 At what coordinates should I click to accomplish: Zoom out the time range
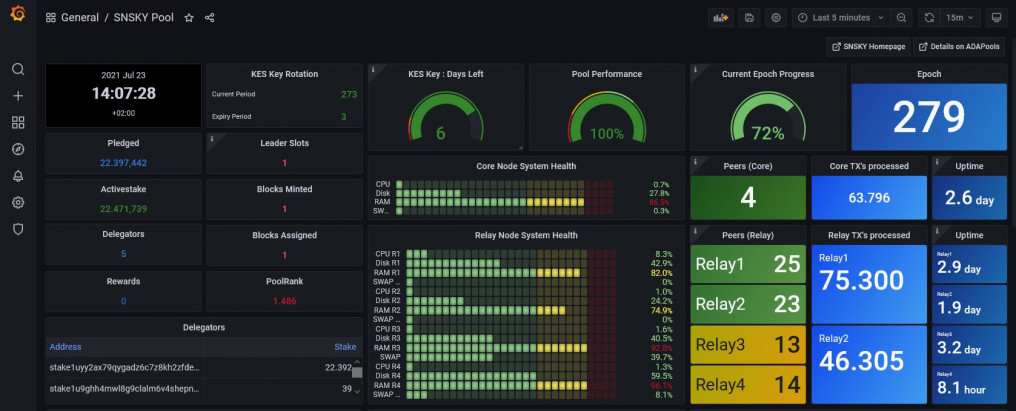click(902, 18)
